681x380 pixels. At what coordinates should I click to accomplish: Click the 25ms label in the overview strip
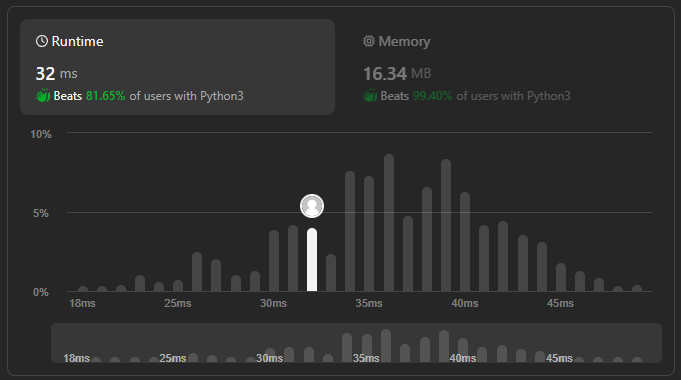172,358
